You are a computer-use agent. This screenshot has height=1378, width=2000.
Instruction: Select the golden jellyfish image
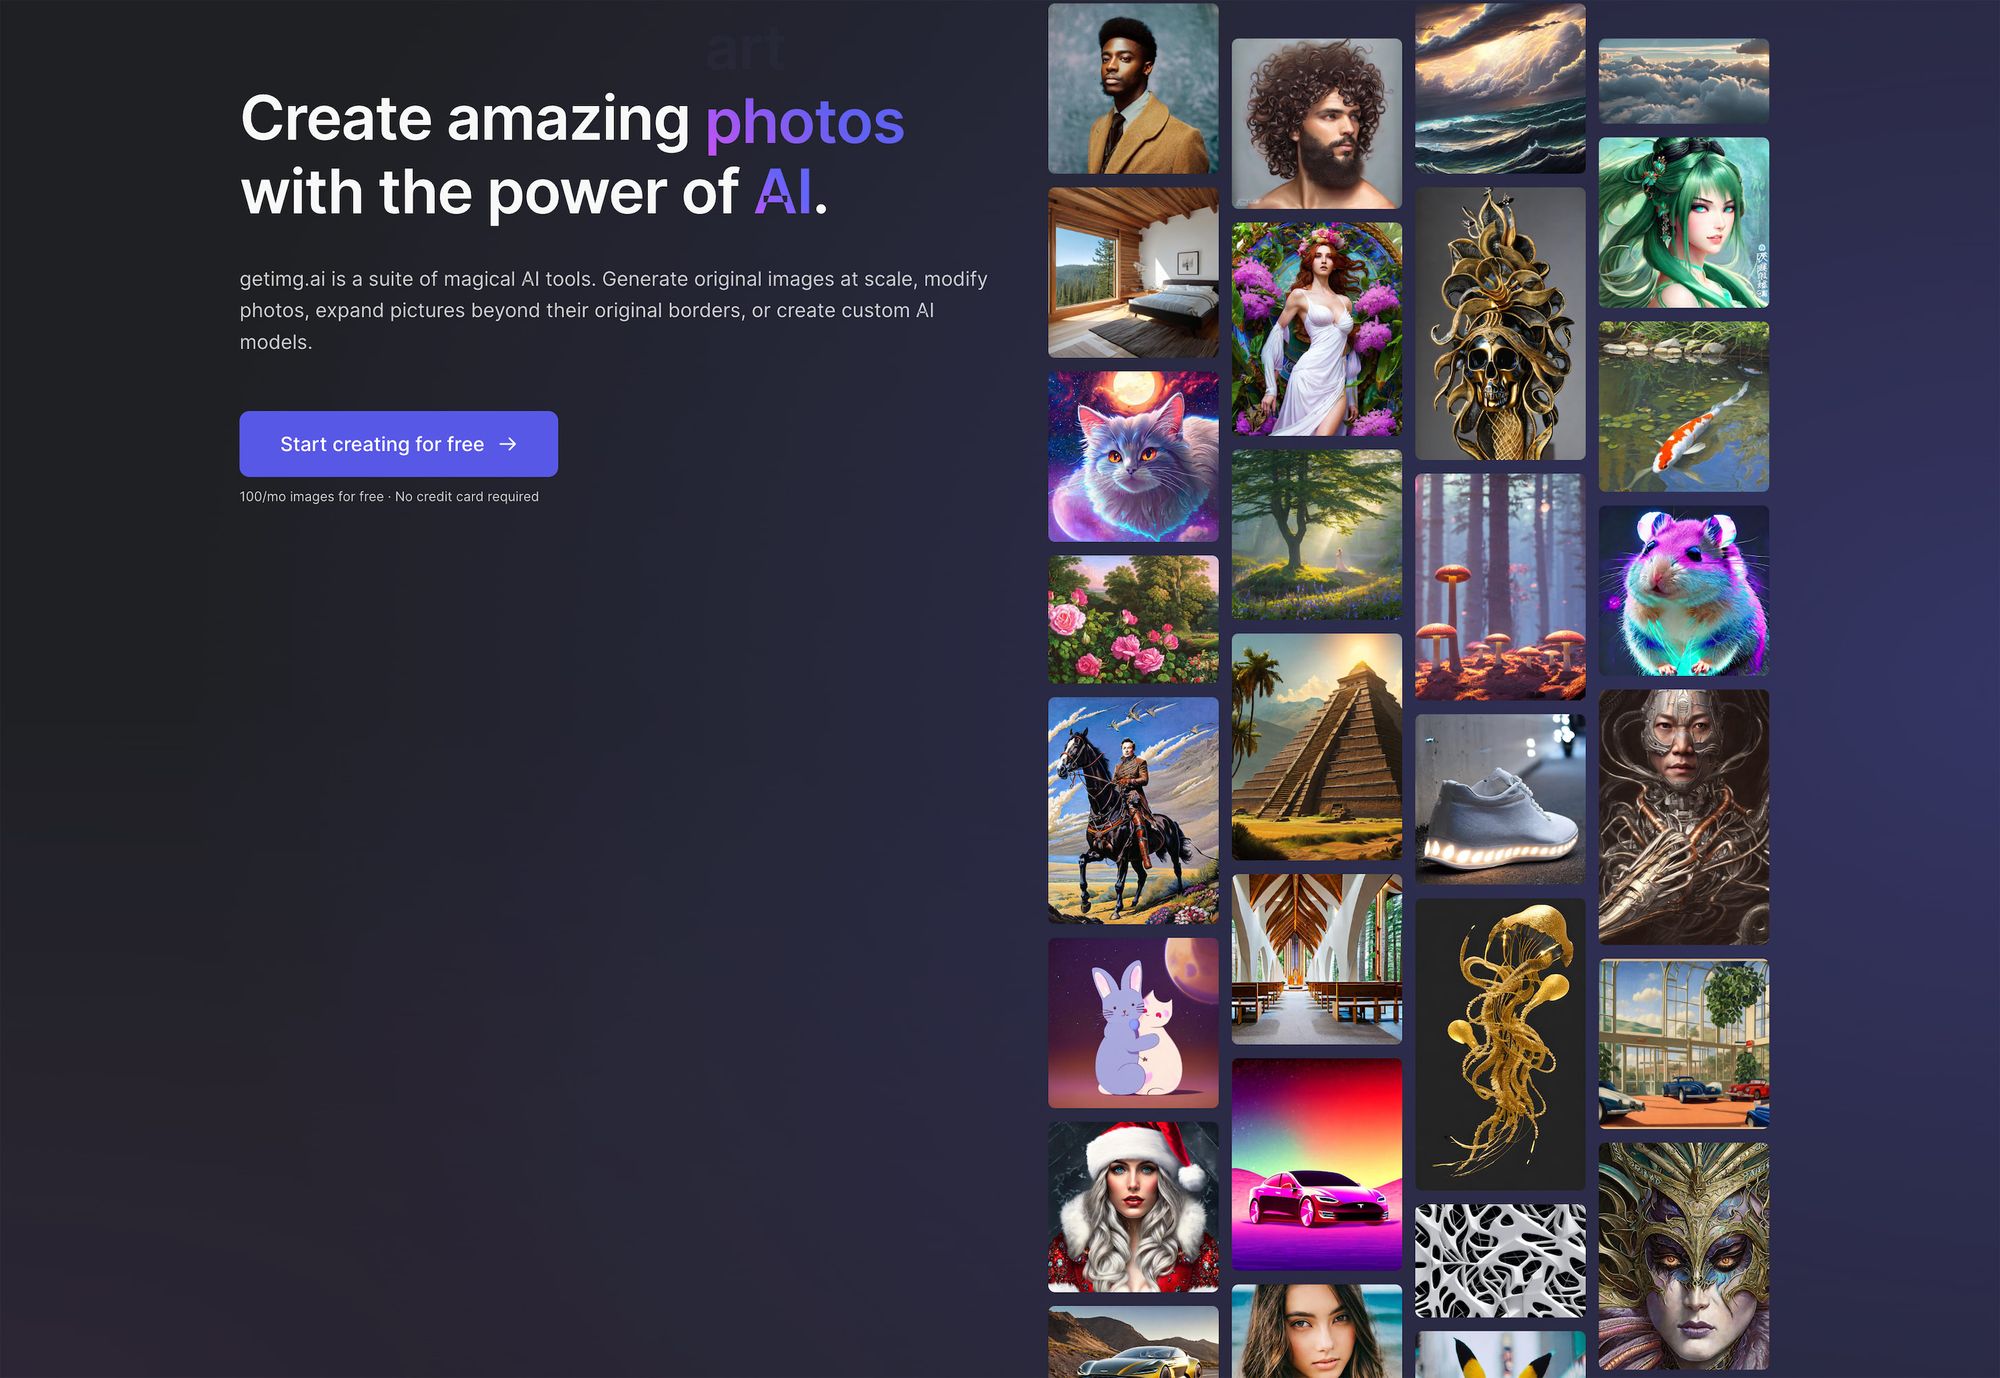point(1500,1044)
